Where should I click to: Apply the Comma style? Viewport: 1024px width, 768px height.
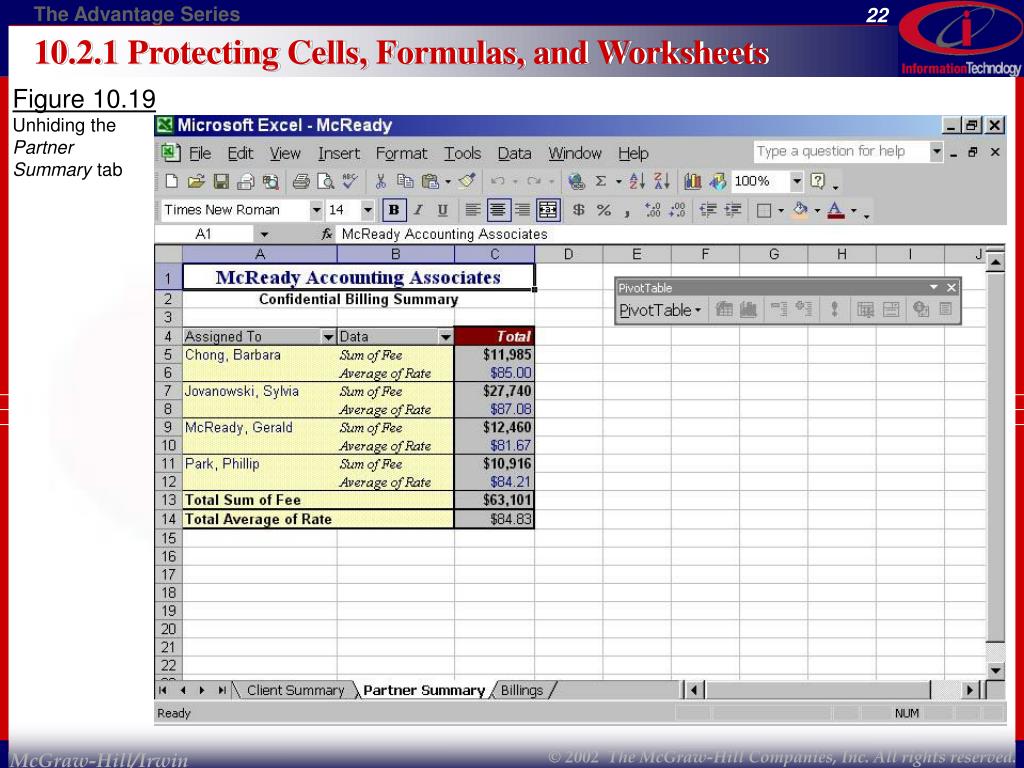tap(627, 212)
